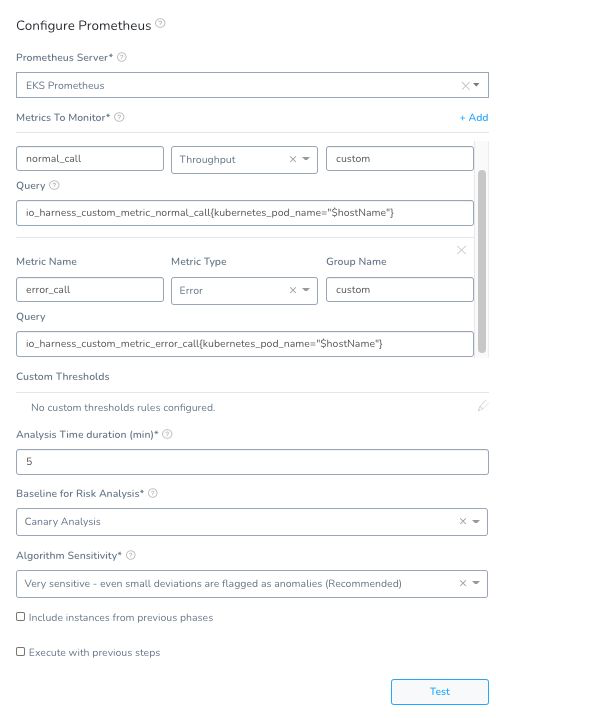Screen dimensions: 591x718
Task: Expand the Prometheus Server dropdown
Action: tap(477, 85)
